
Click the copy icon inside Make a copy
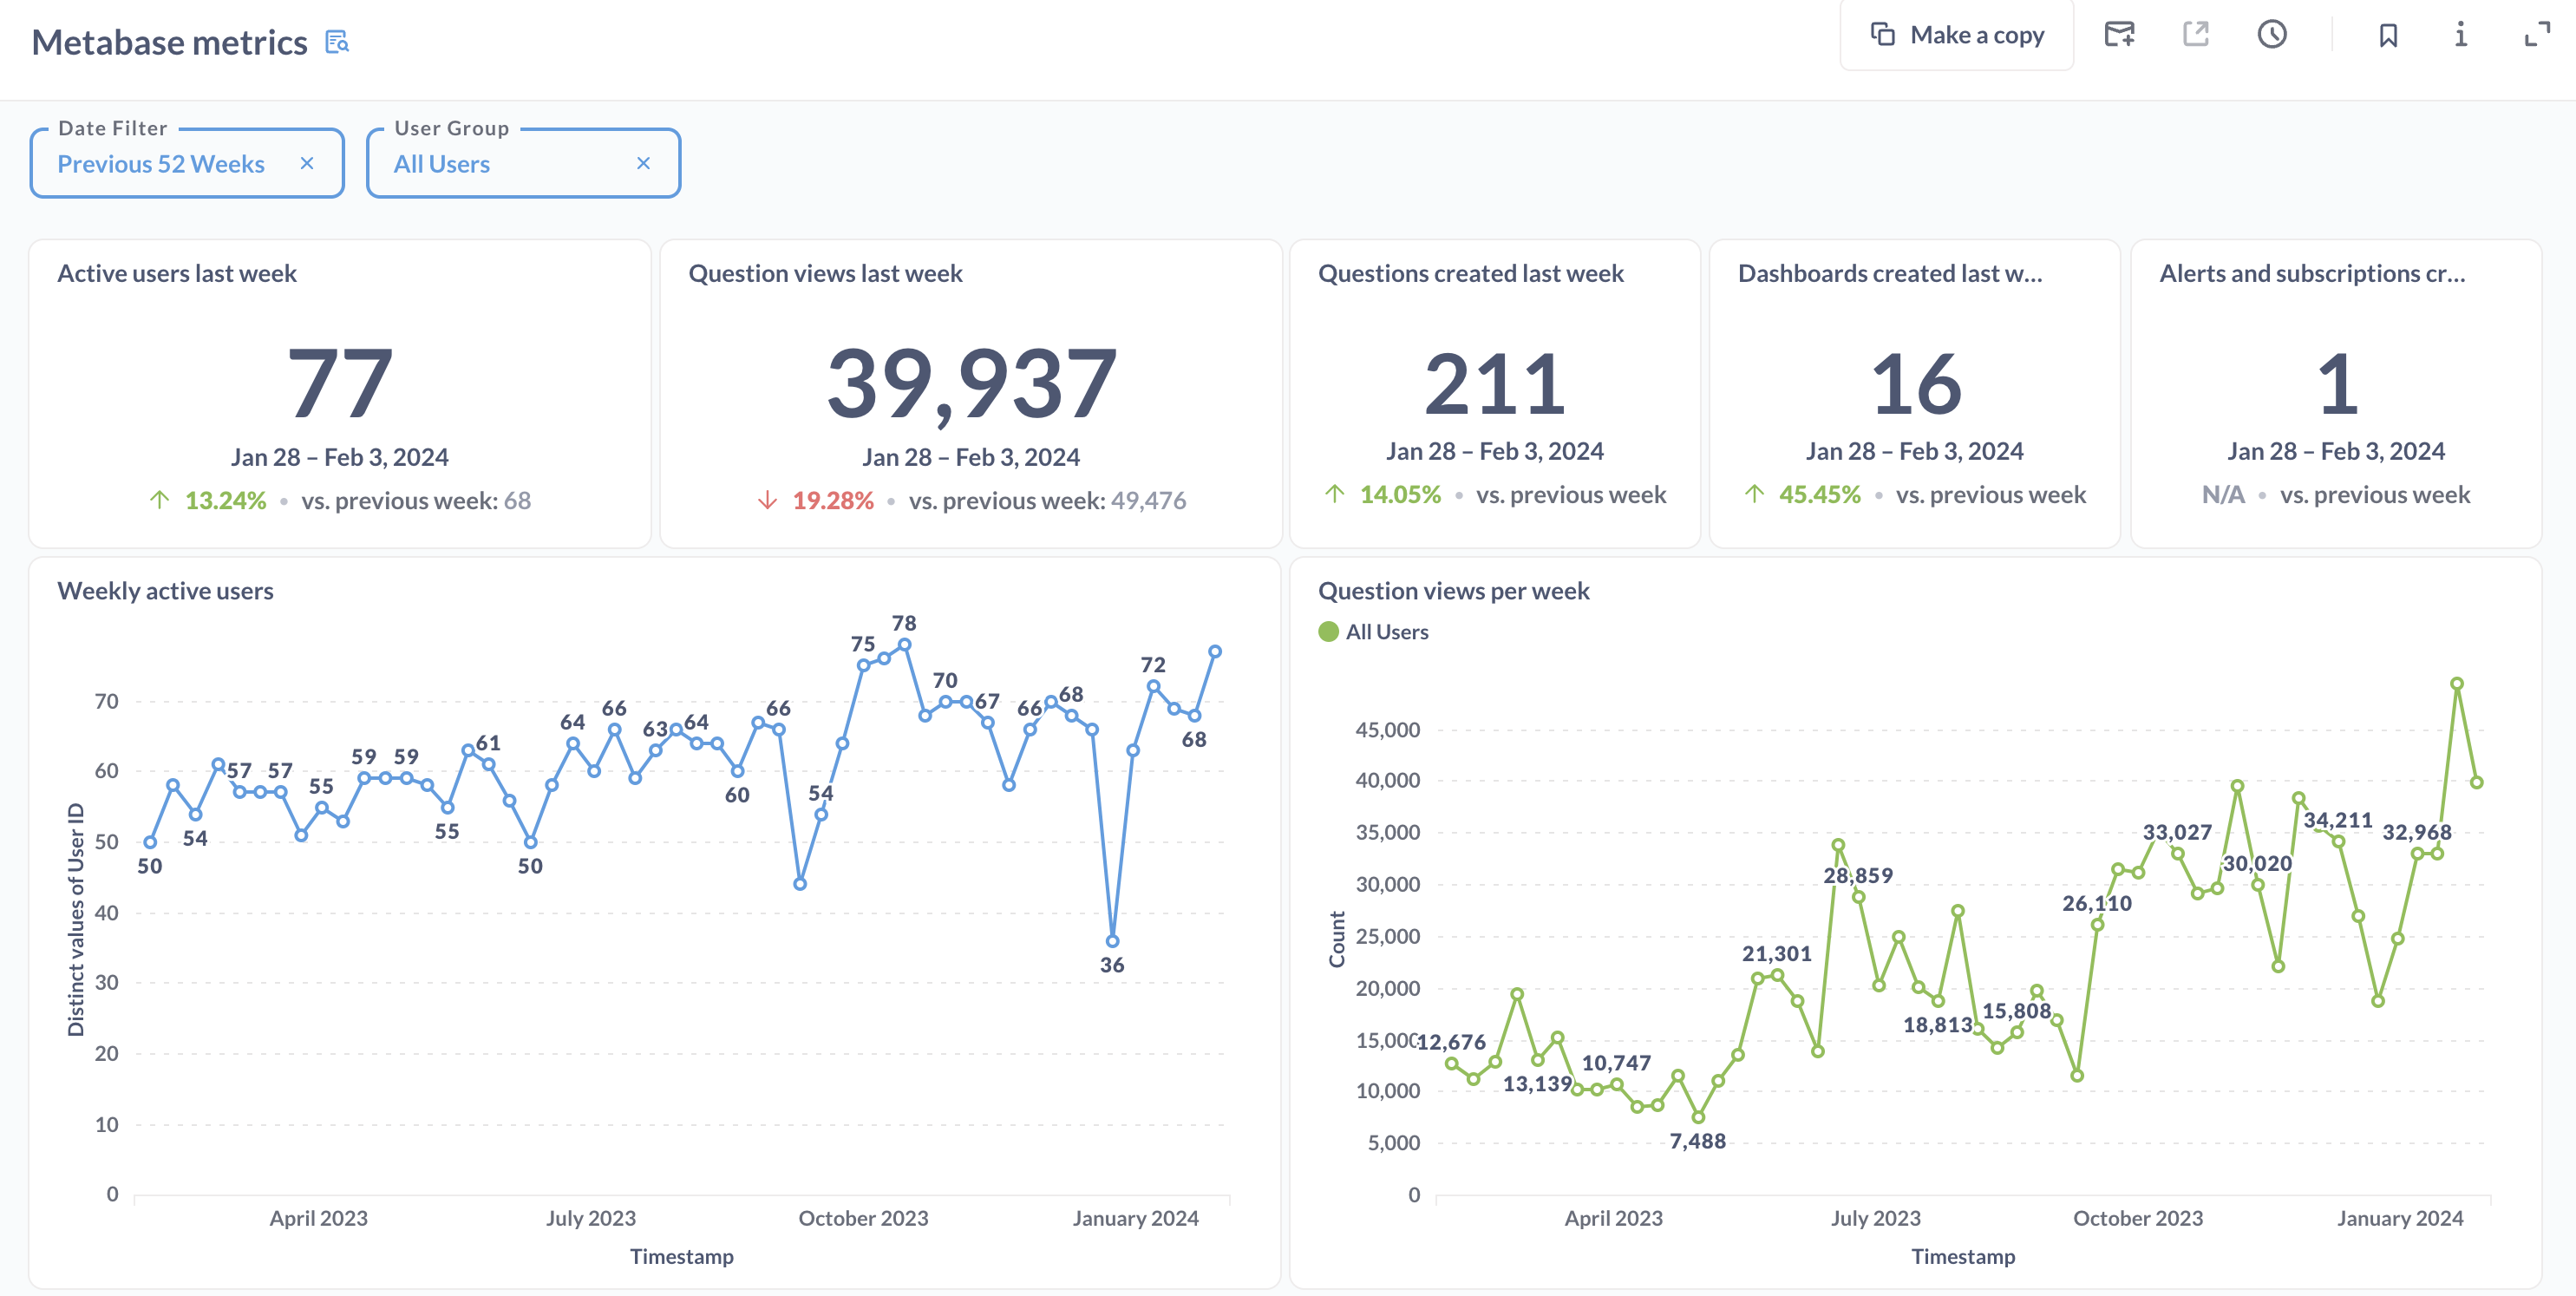click(x=1884, y=34)
